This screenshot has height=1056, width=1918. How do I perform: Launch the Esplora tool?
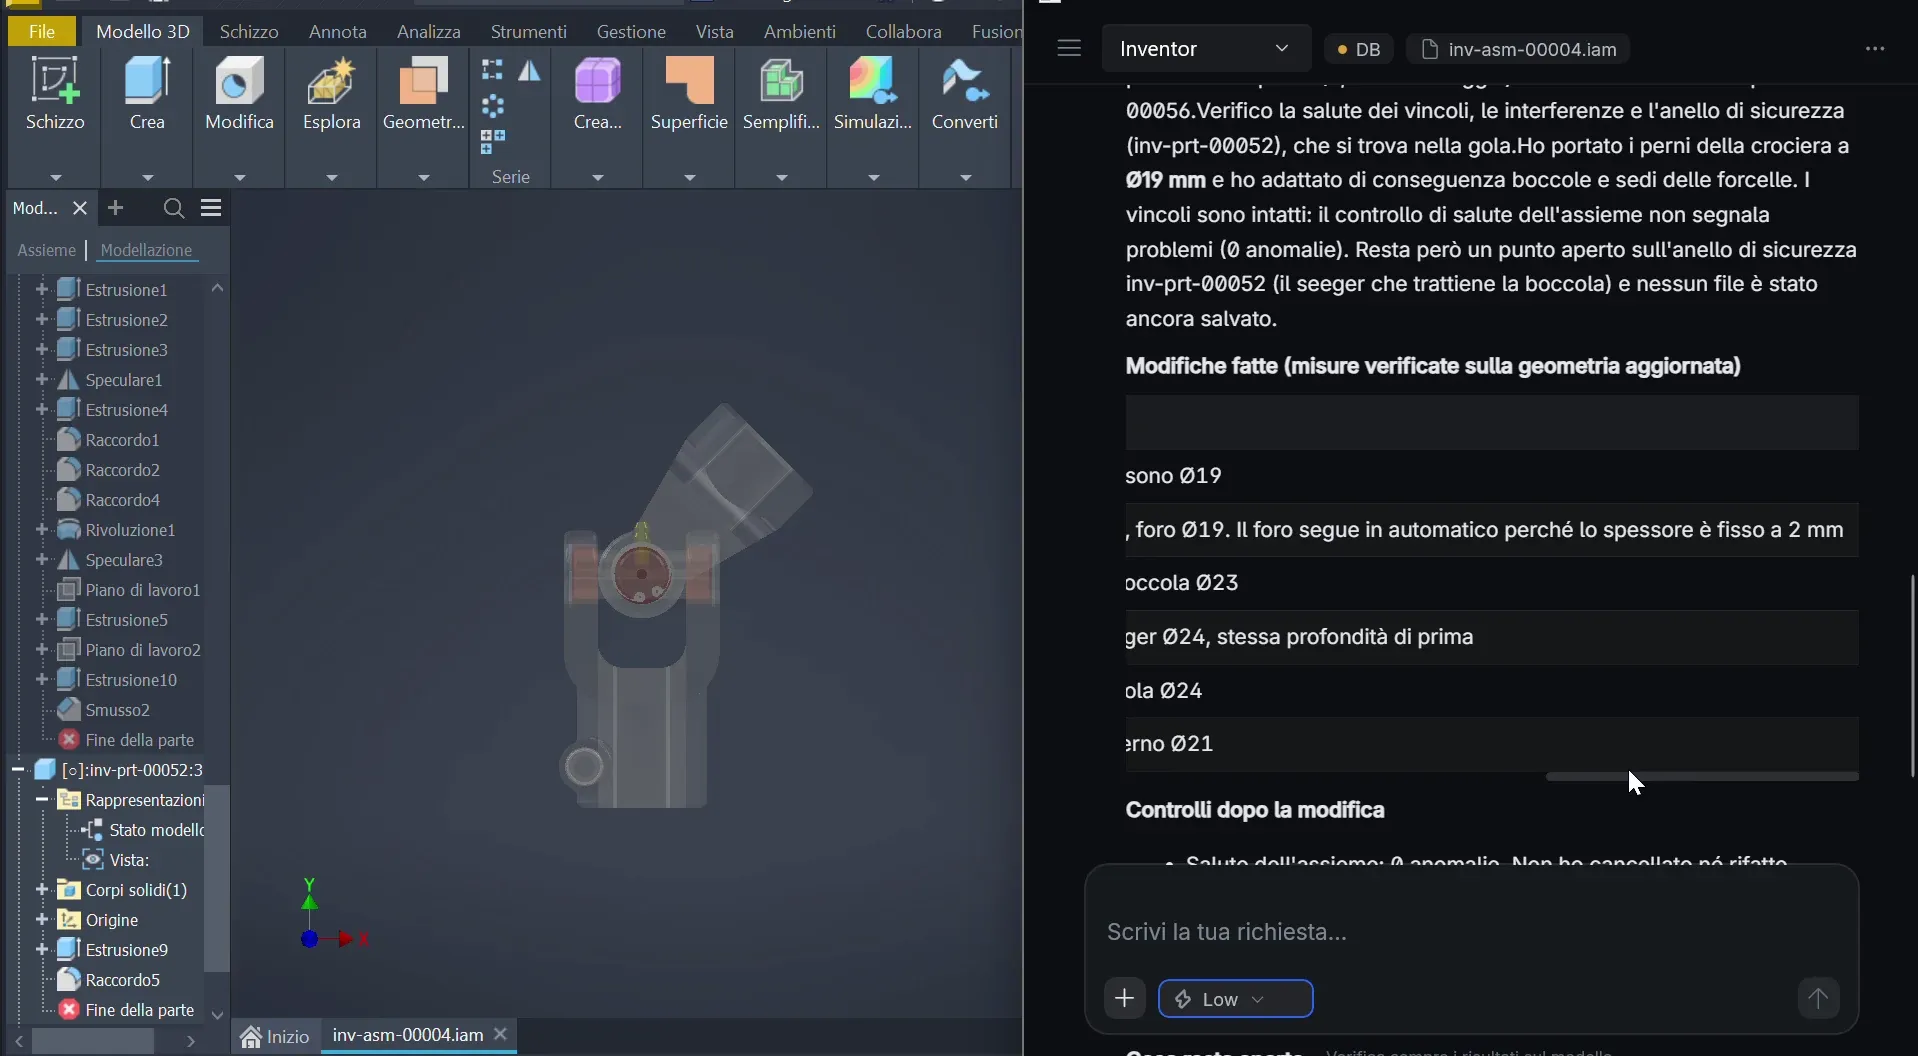pos(331,94)
